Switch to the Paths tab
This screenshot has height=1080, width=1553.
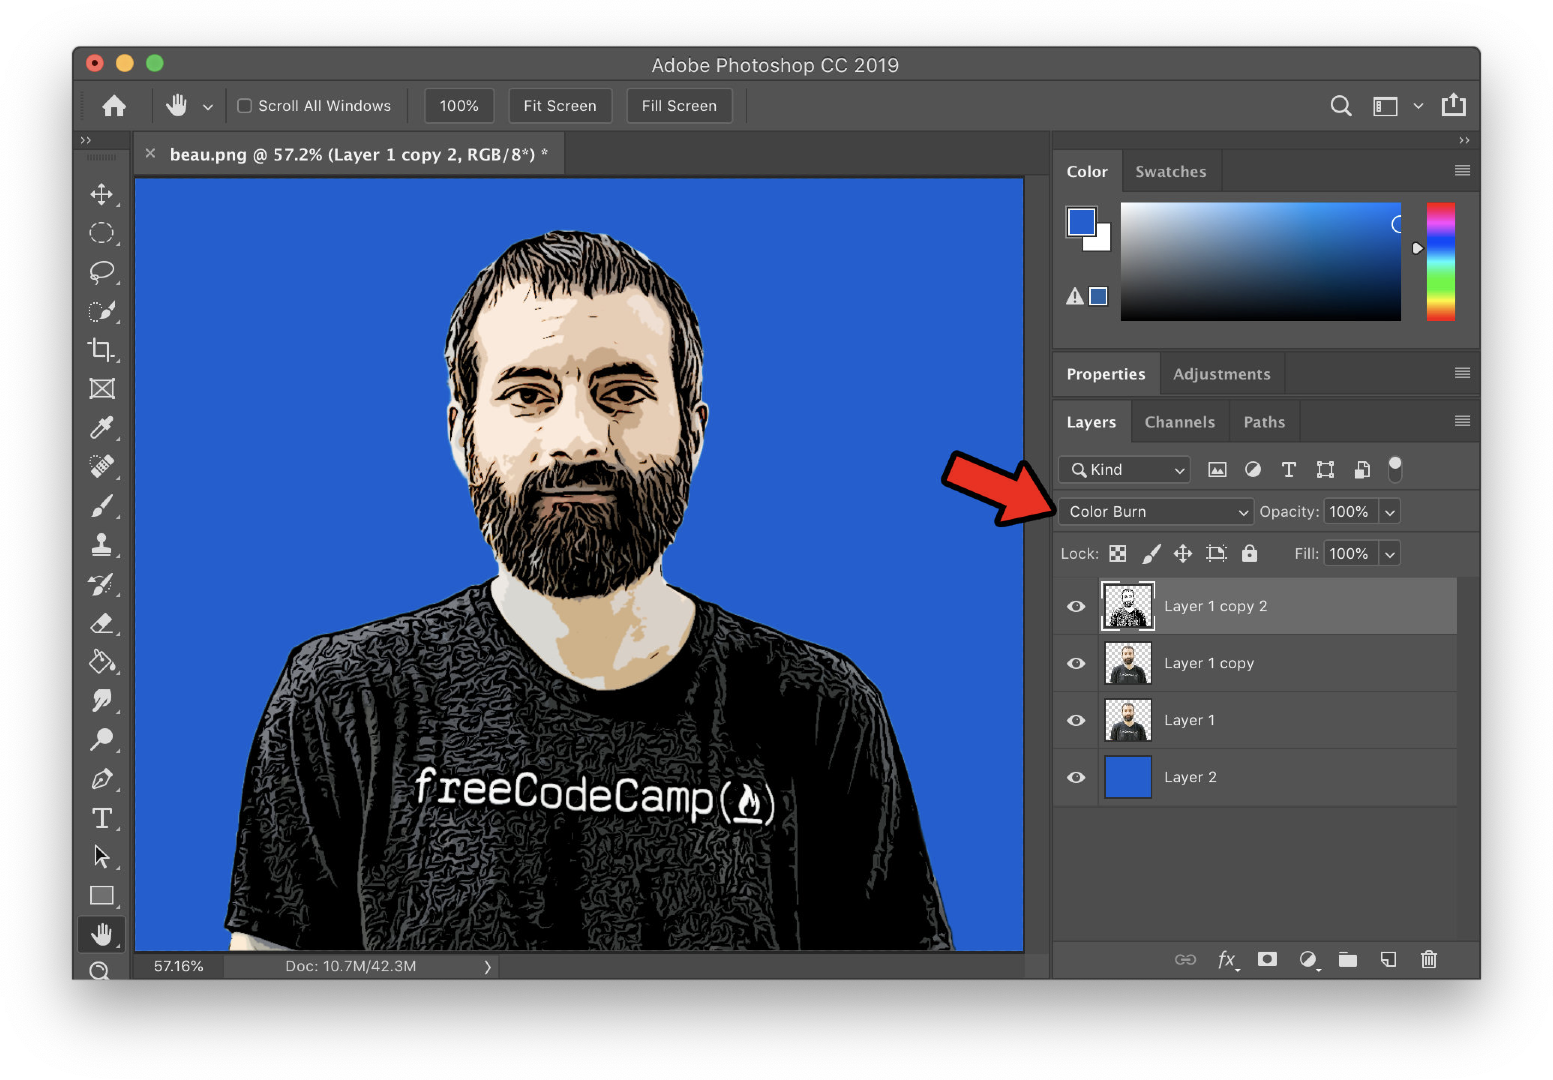coord(1264,422)
